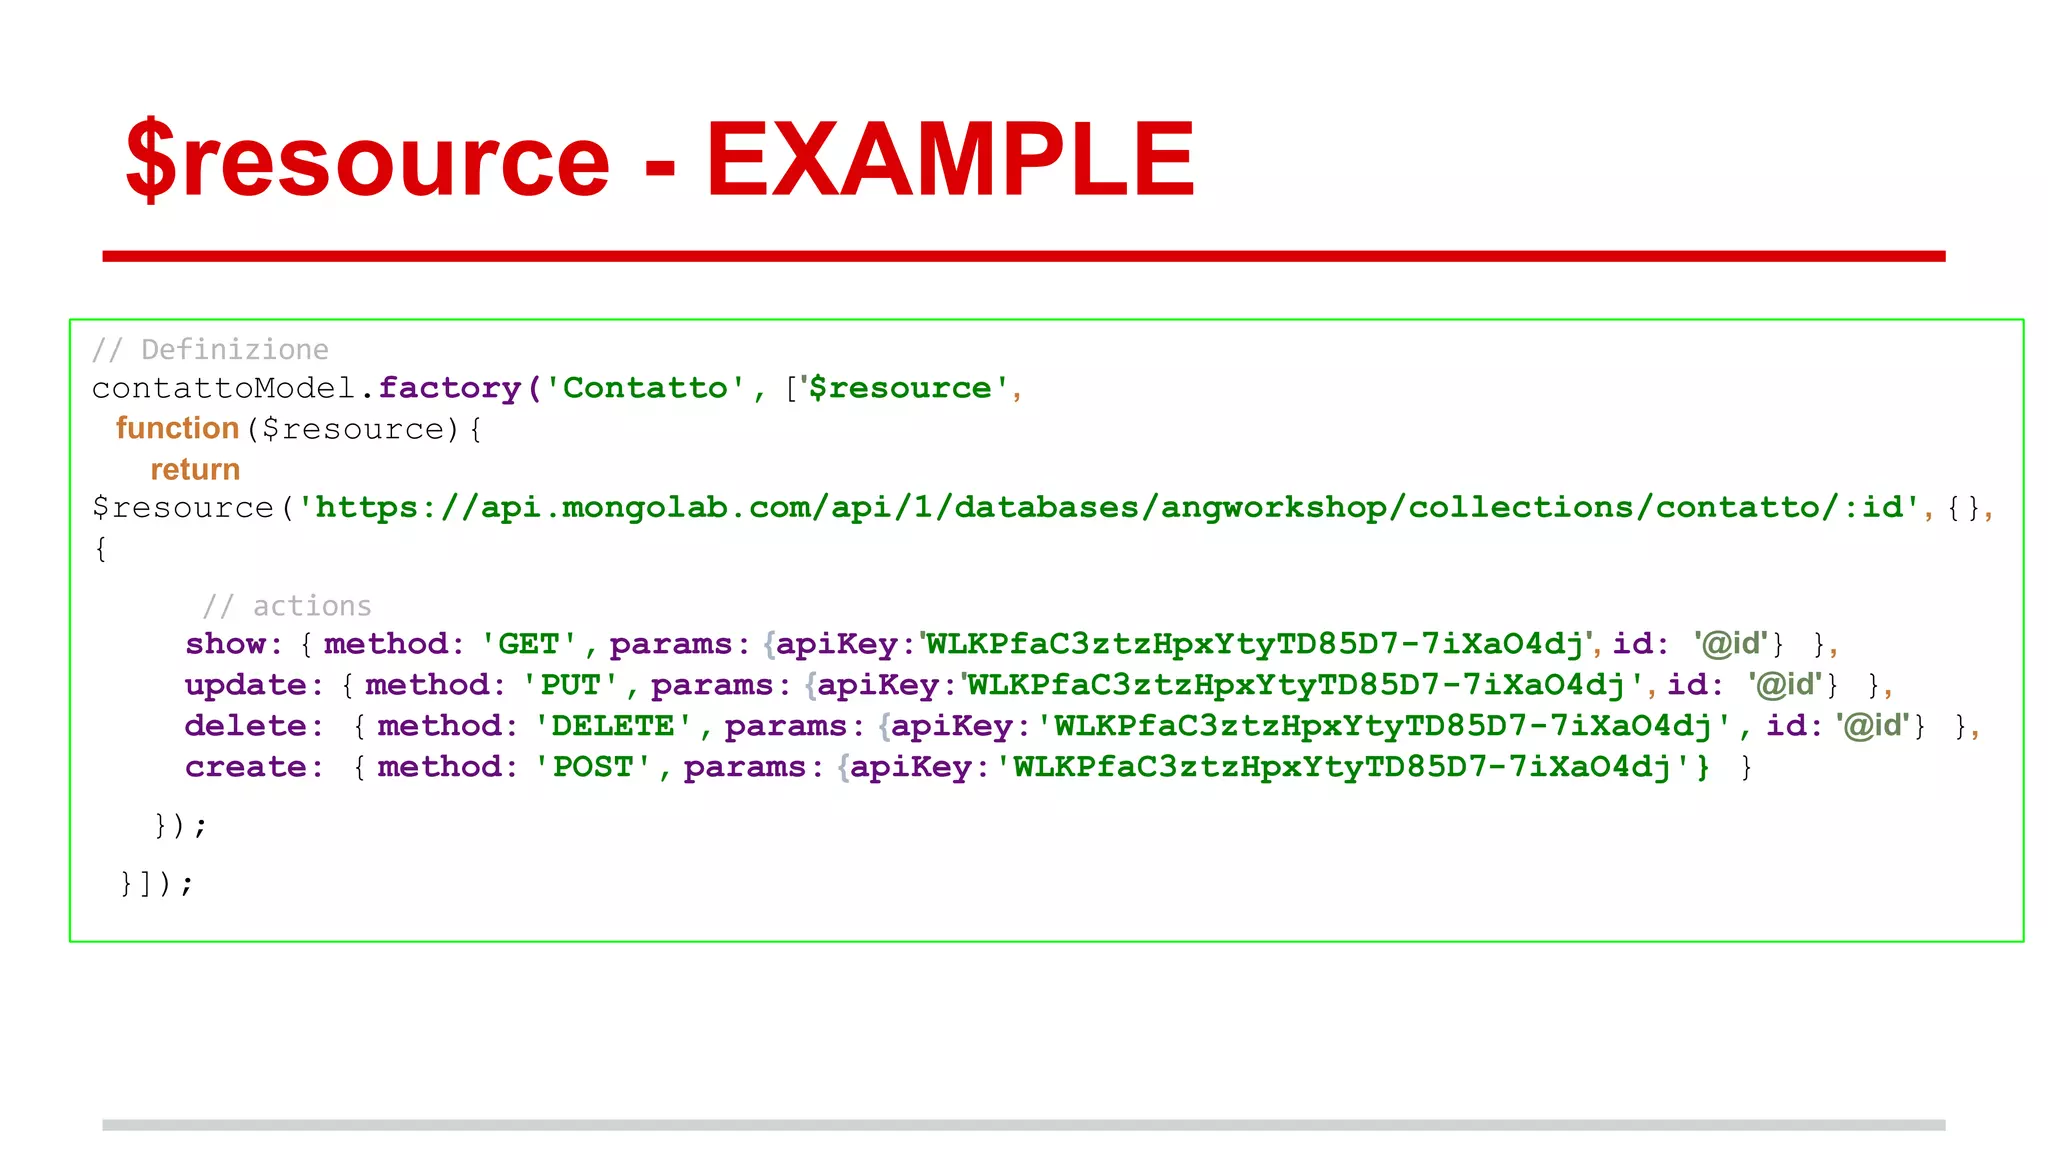Click the '// actions' comment
Viewport: 2048px width, 1152px height.
click(x=287, y=606)
